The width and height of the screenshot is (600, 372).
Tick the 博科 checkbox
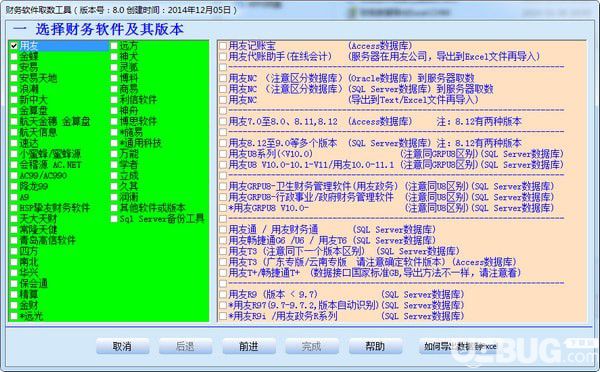[x=114, y=78]
